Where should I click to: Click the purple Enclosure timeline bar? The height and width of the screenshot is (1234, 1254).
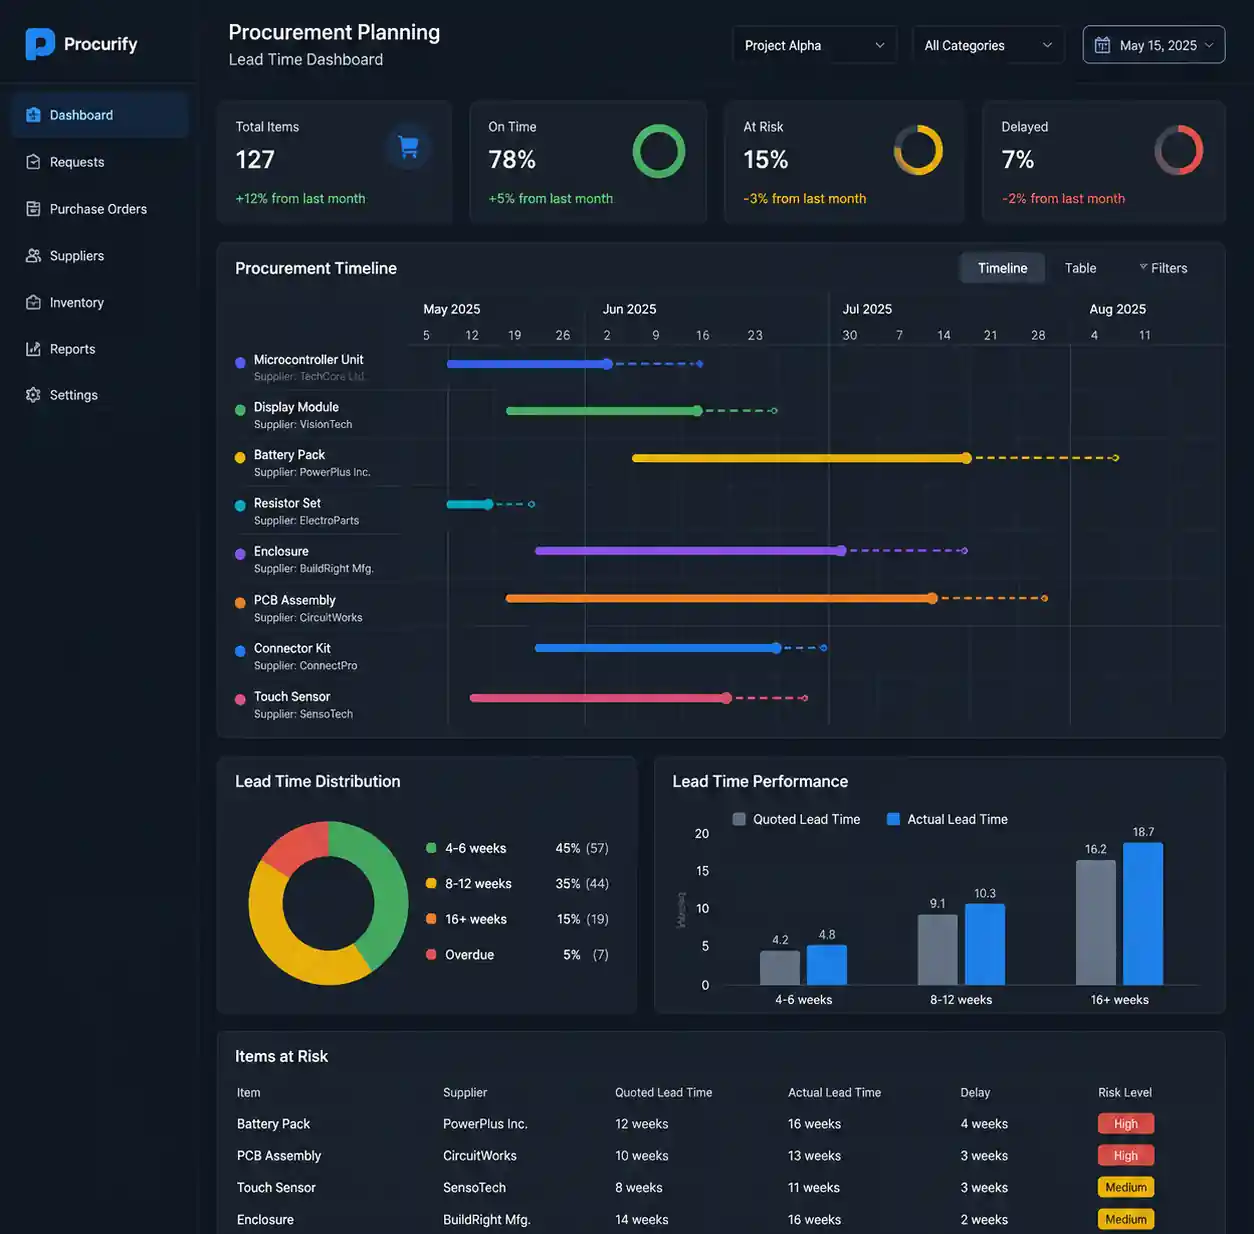[690, 551]
